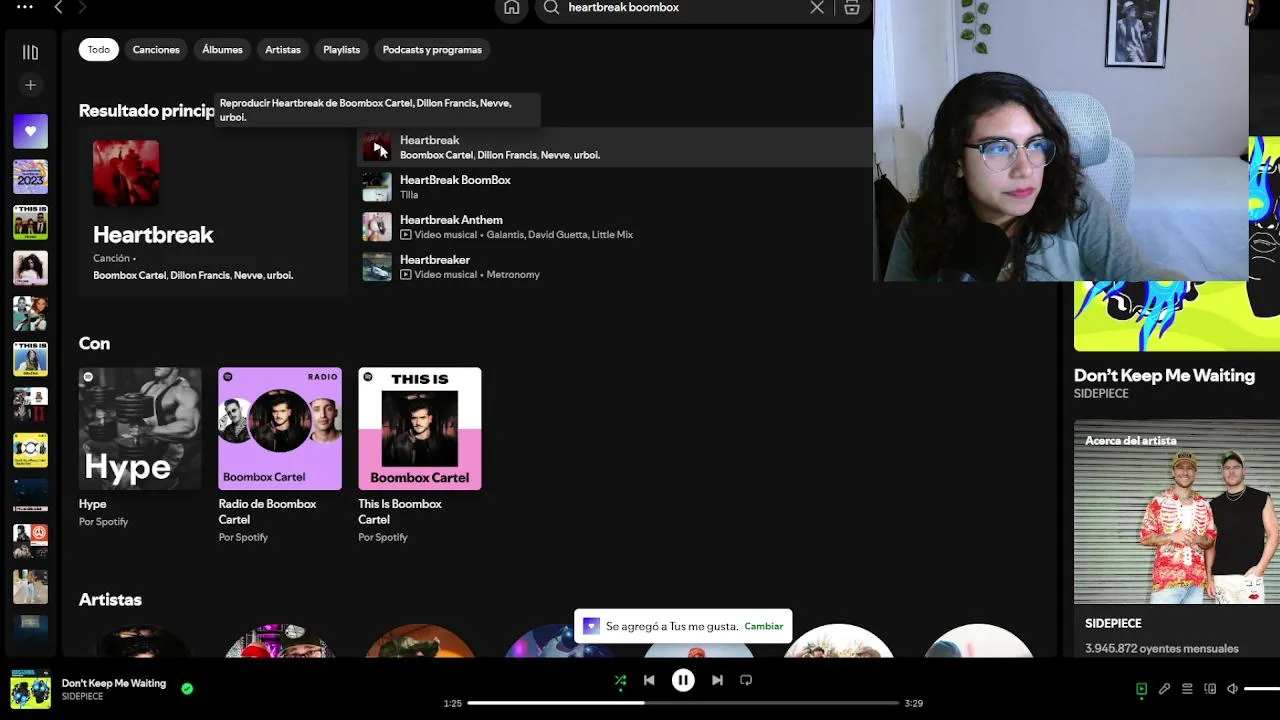Screen dimensions: 1280x720
Task: Open the Liked Songs heart tile
Action: click(x=30, y=131)
